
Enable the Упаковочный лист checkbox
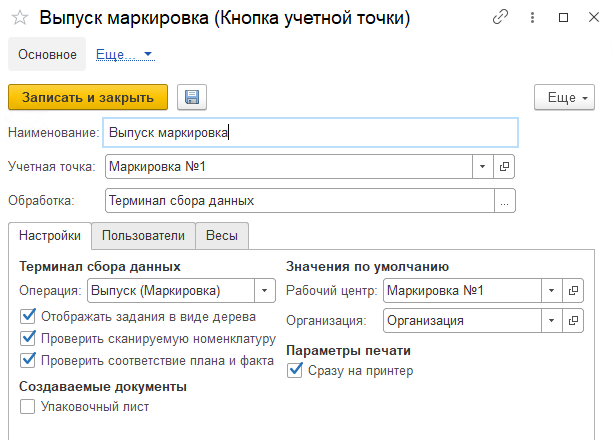click(28, 407)
